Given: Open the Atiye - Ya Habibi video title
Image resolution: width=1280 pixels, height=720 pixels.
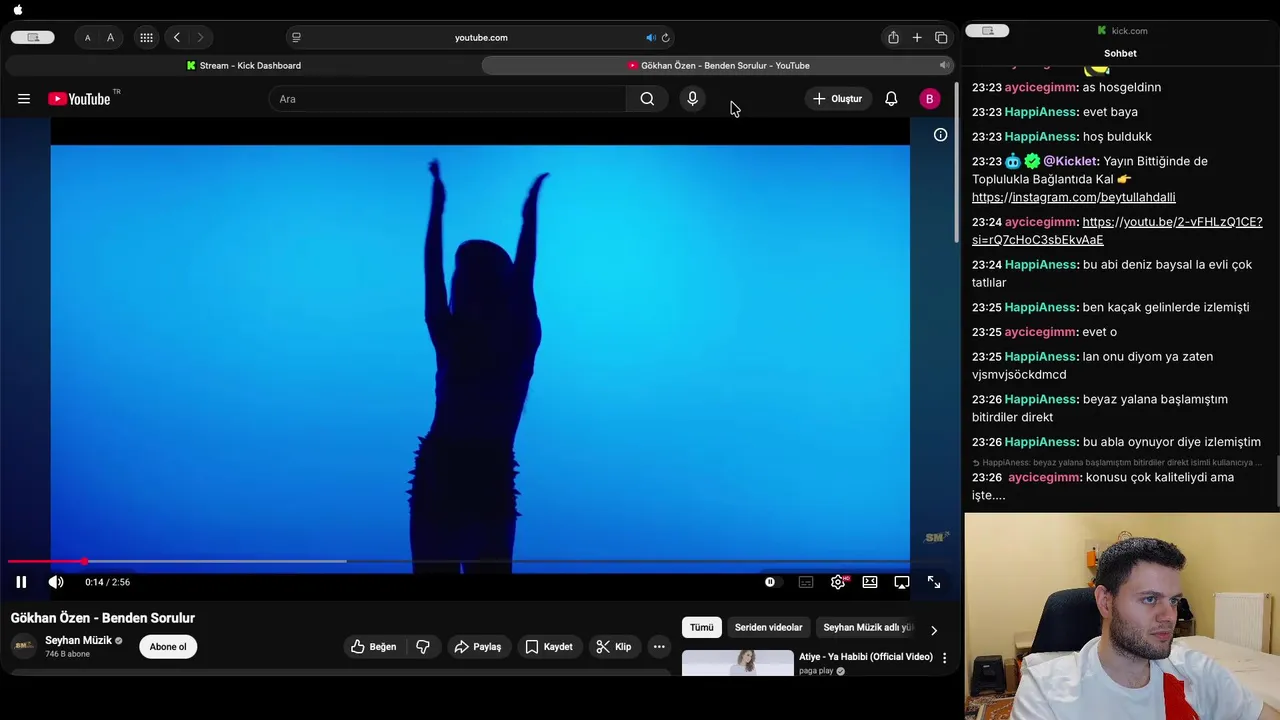Looking at the screenshot, I should [x=866, y=657].
